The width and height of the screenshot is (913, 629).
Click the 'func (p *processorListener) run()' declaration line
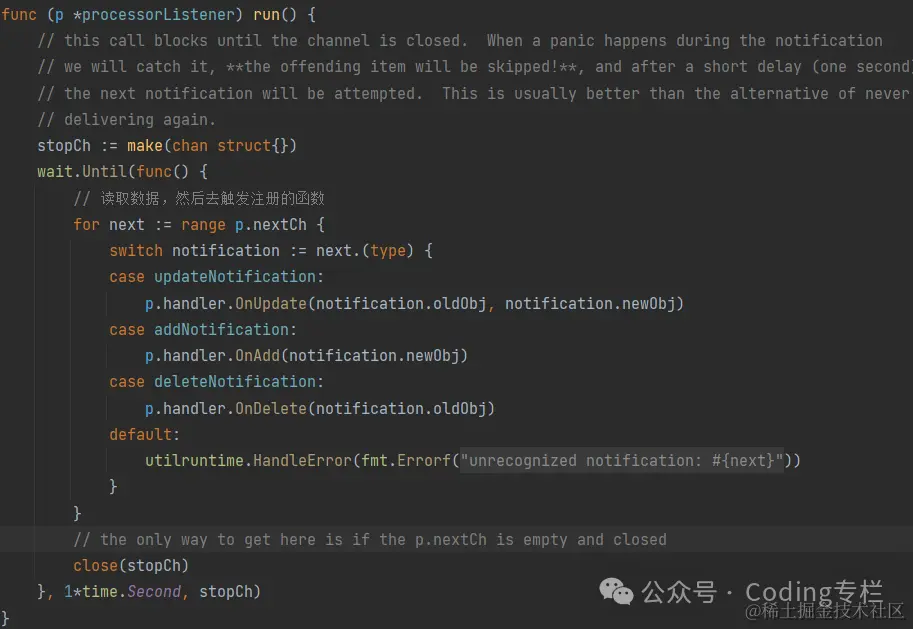(158, 15)
